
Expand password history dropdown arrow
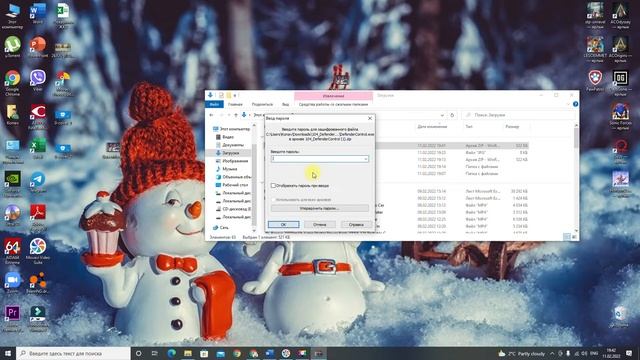(x=366, y=159)
